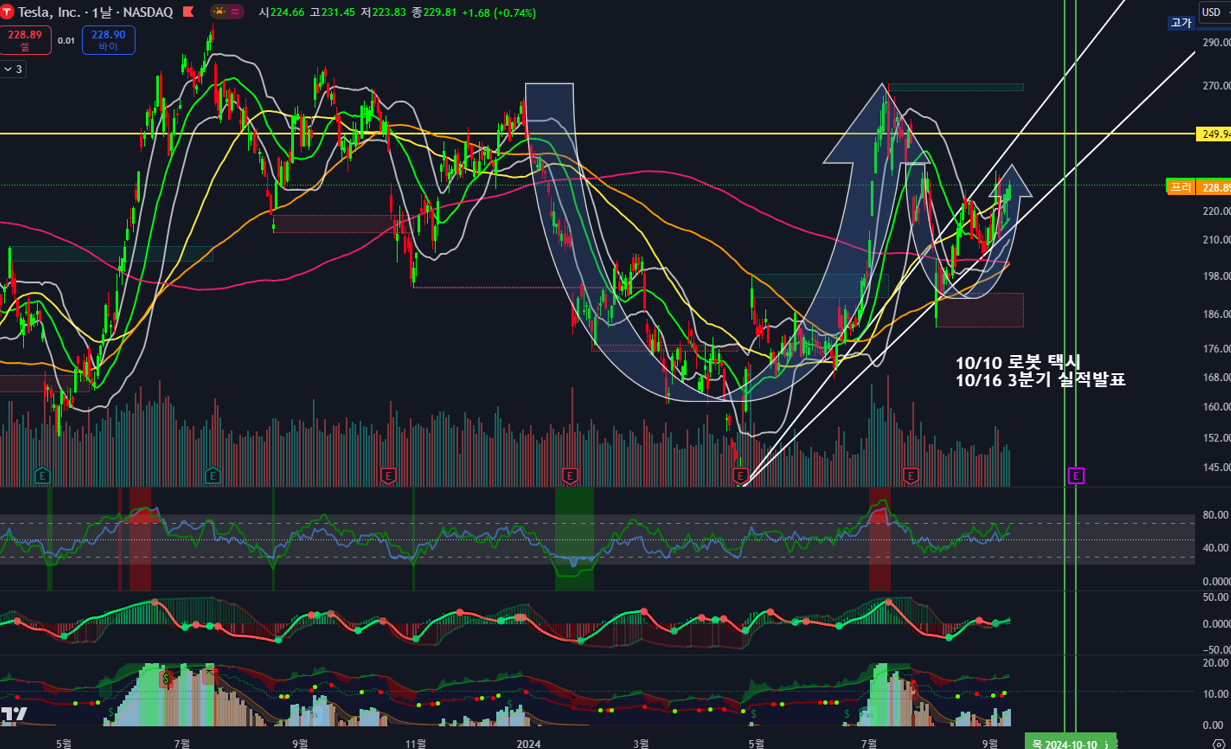Click the blue high price label
Screen dimensions: 1231x749
click(1181, 23)
